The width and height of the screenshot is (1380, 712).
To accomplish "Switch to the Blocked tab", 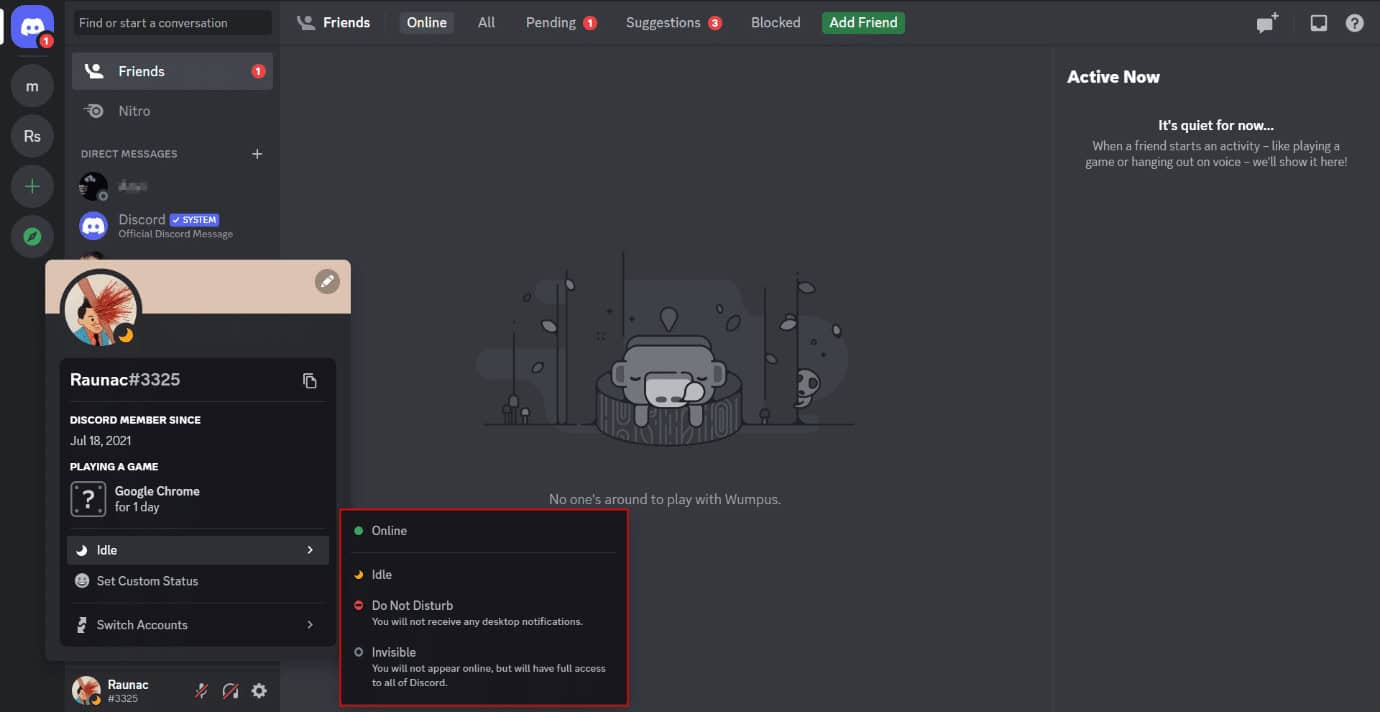I will click(775, 22).
